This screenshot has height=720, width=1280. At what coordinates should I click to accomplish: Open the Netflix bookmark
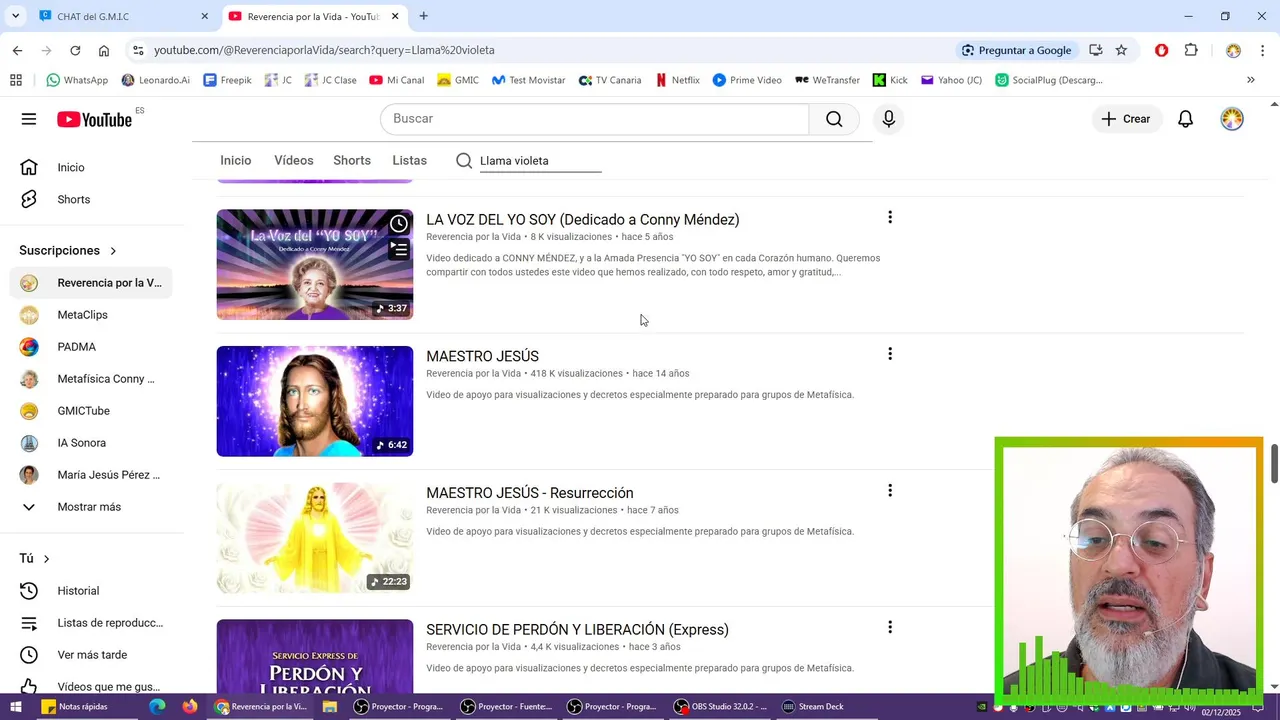click(x=677, y=80)
